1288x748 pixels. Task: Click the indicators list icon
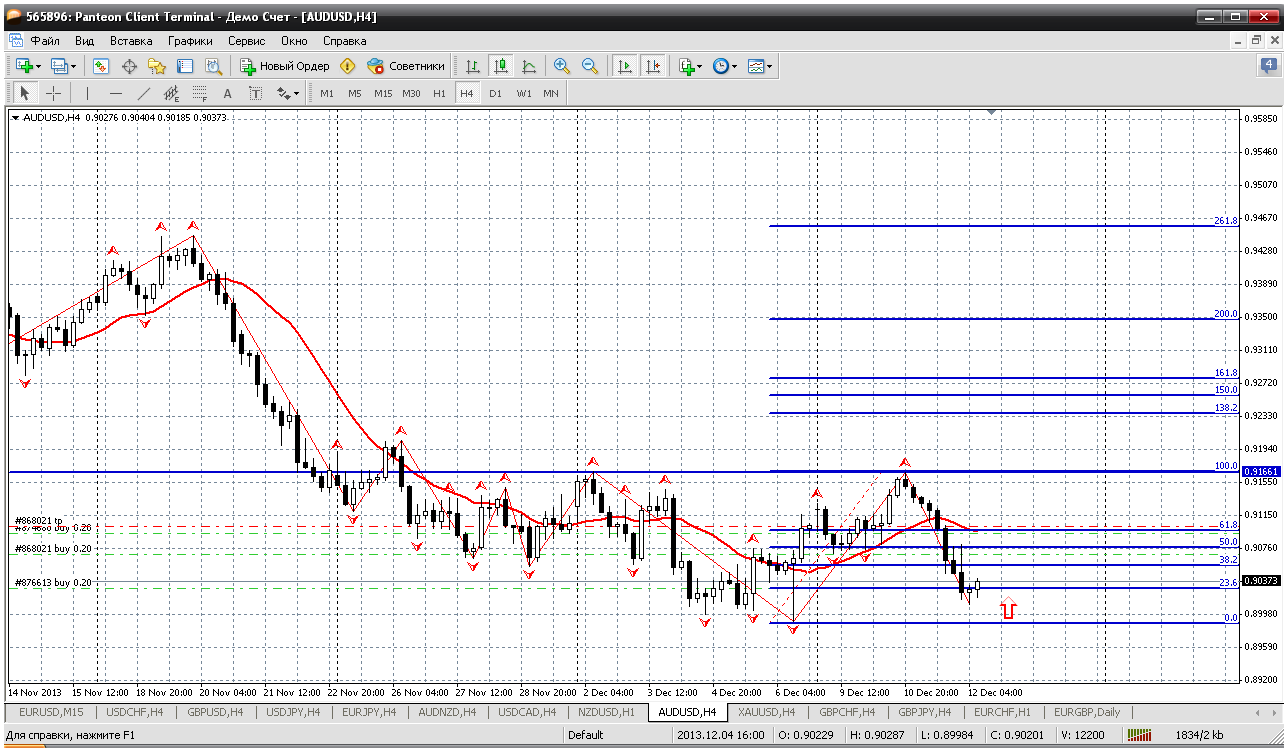click(686, 66)
